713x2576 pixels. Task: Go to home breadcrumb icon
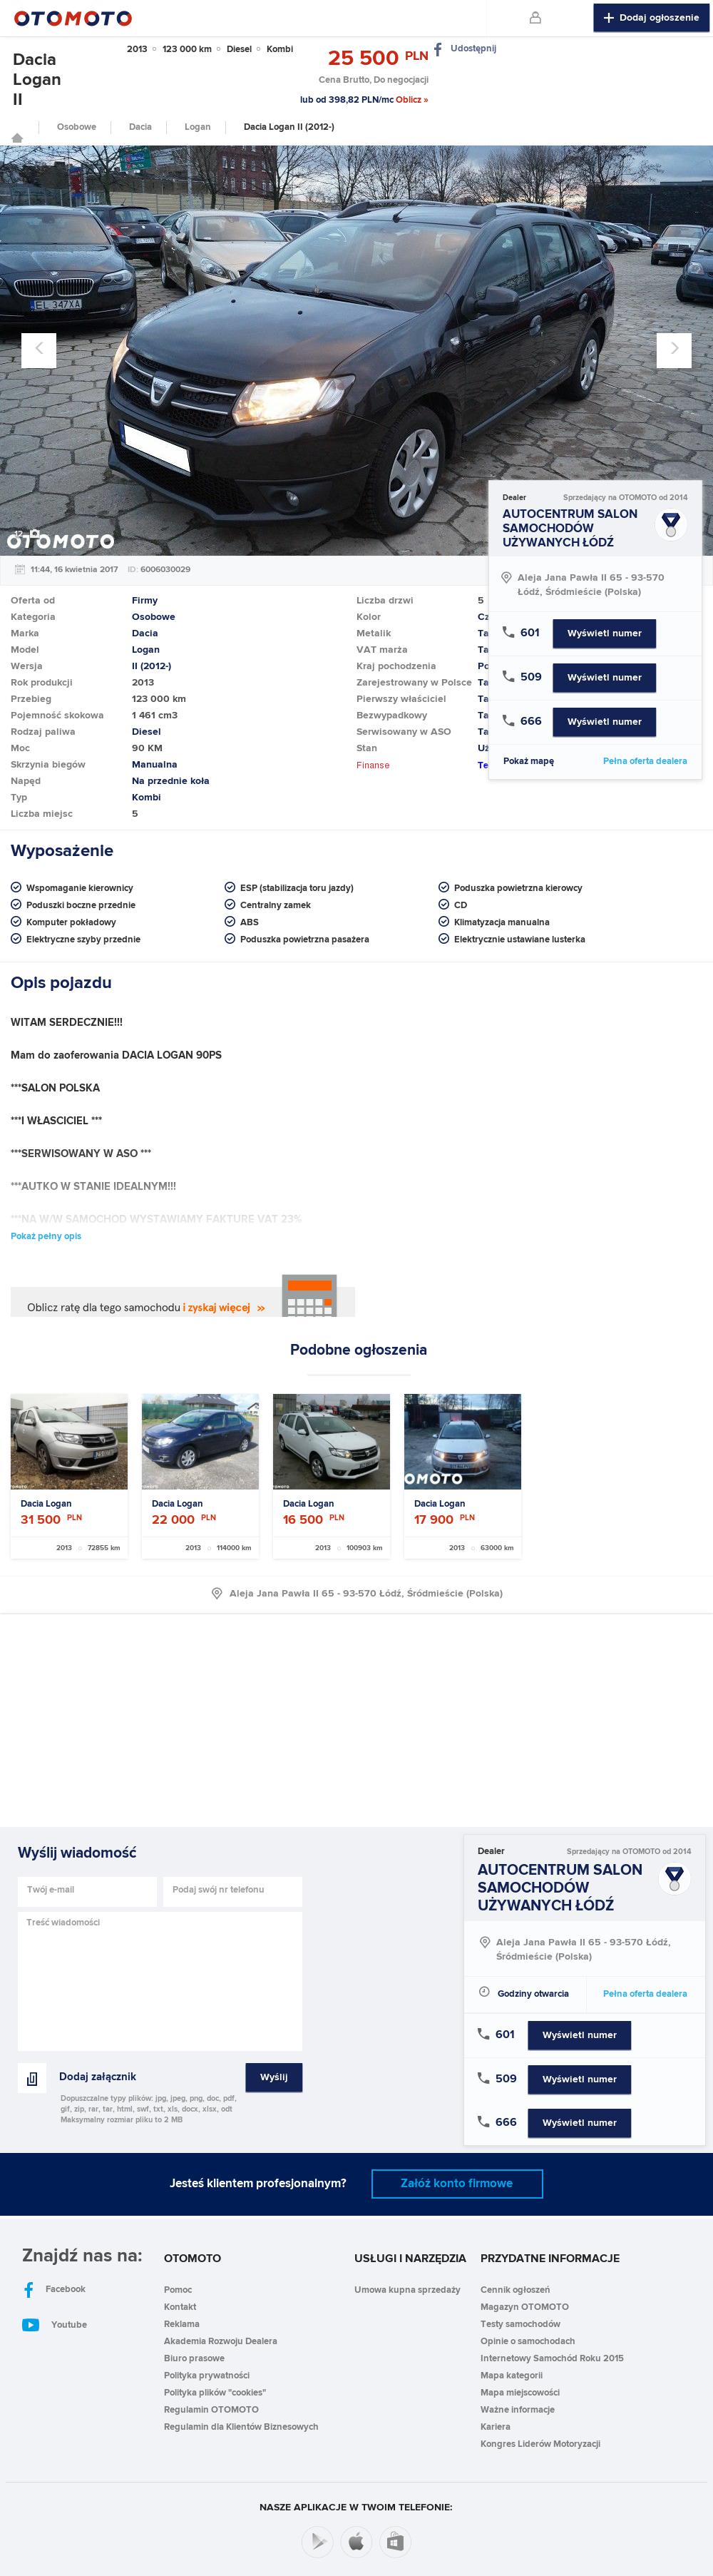pyautogui.click(x=17, y=137)
